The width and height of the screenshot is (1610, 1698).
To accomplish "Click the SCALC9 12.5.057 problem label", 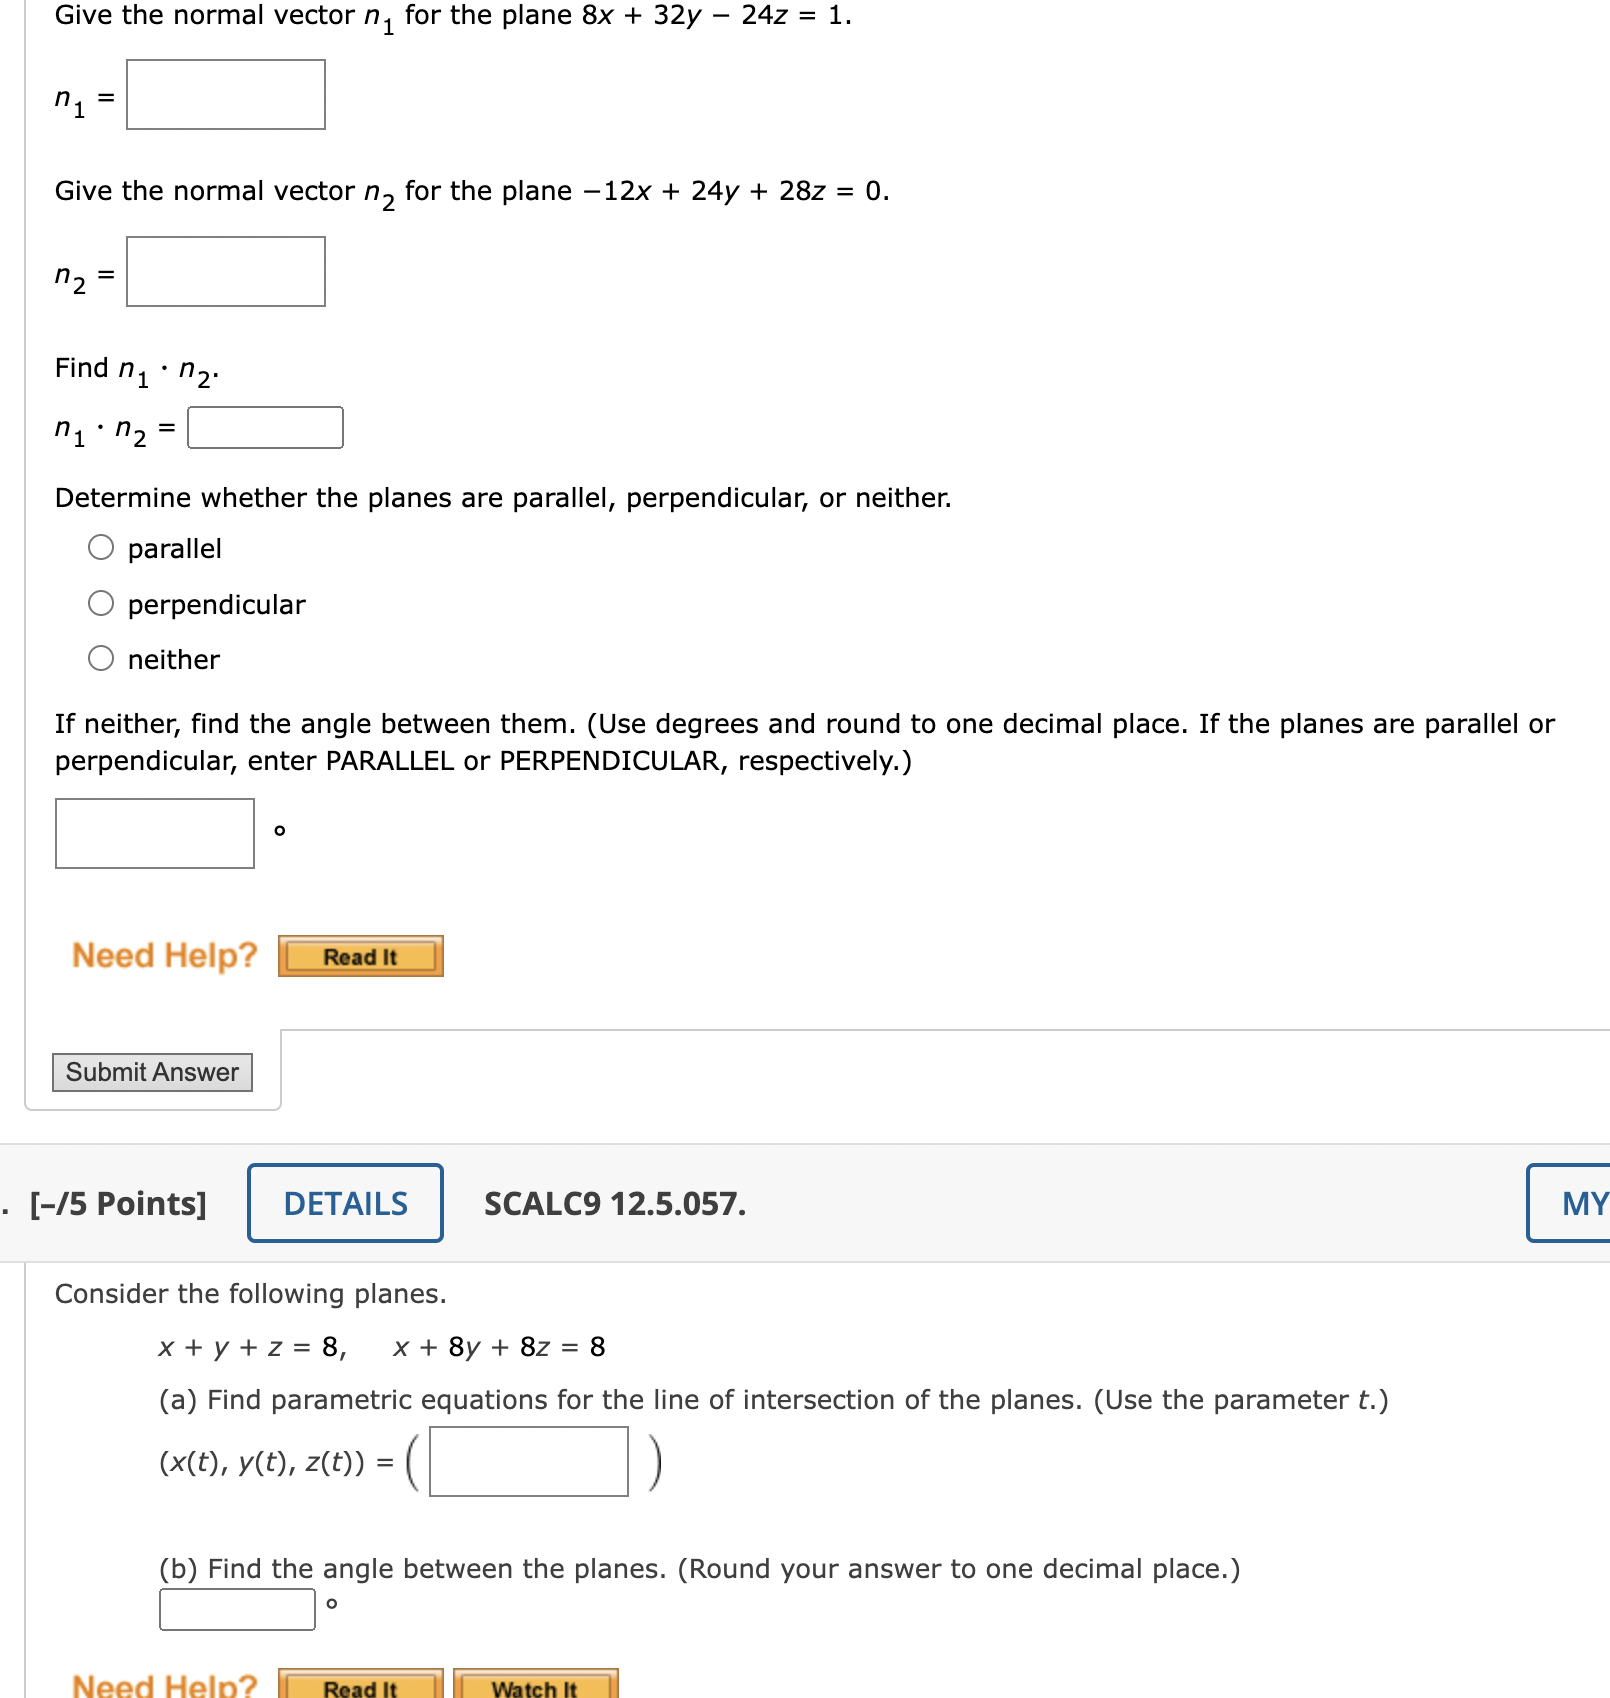I will coord(614,1203).
